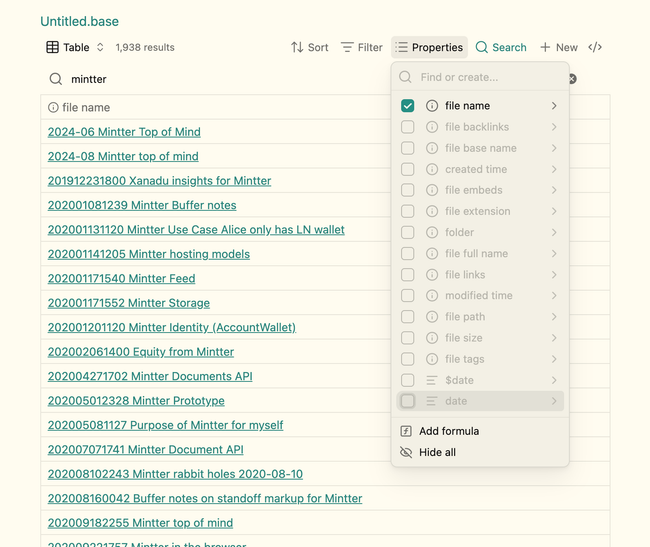Open the code view icon
Viewport: 650px width, 547px height.
pos(595,47)
